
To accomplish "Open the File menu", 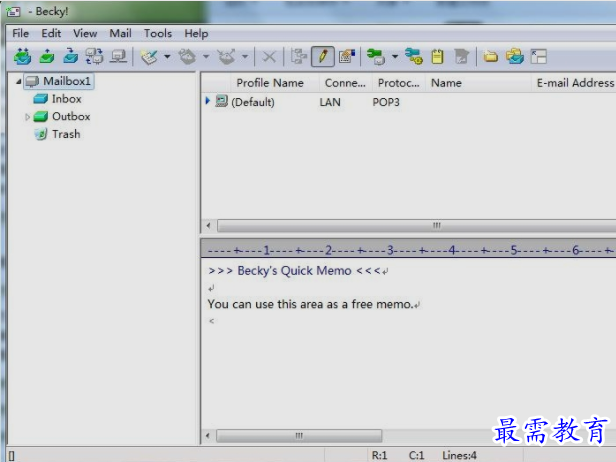I will click(x=20, y=33).
